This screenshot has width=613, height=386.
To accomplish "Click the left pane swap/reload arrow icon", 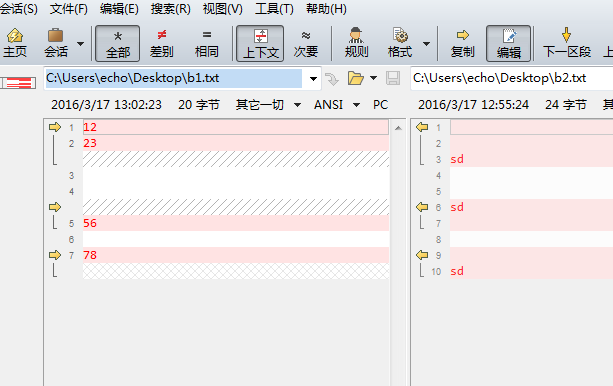I will tap(332, 79).
